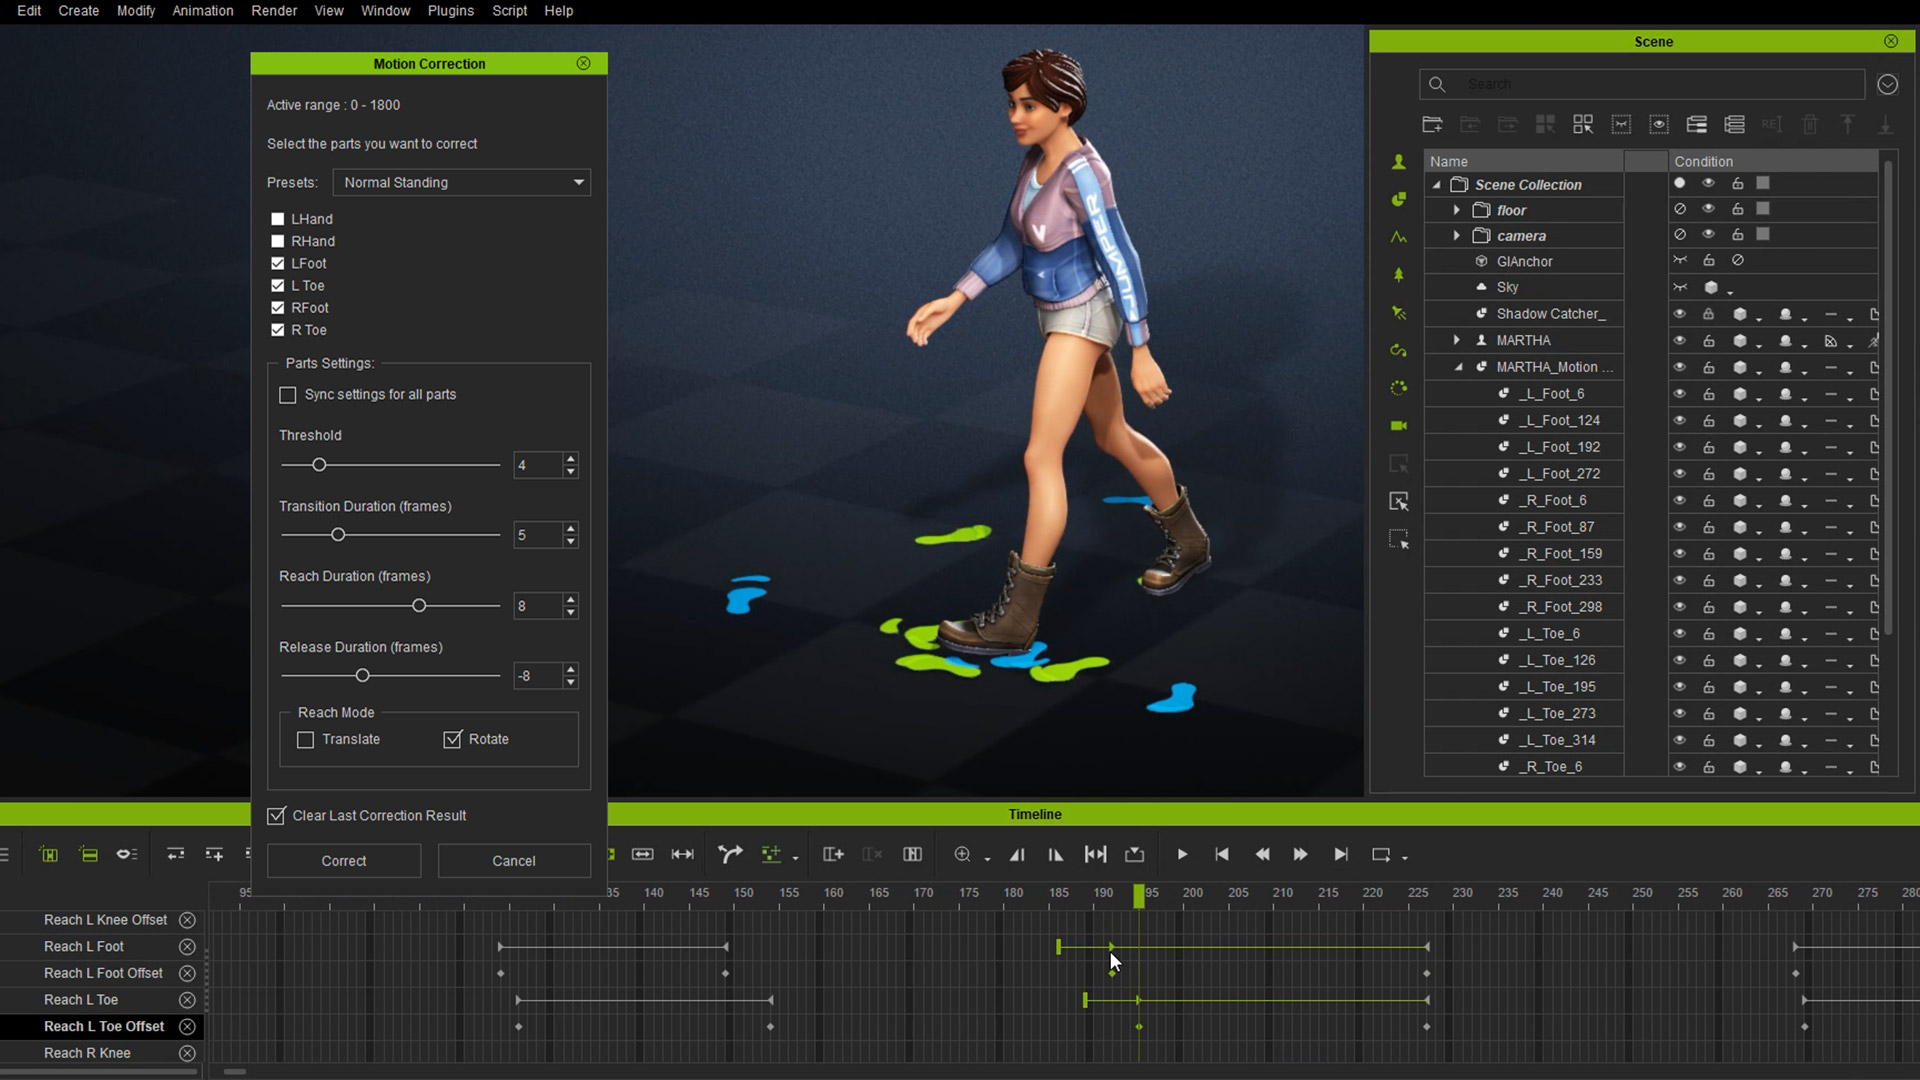Viewport: 1920px width, 1080px height.
Task: Collapse the Scene Collection tree
Action: [1437, 185]
